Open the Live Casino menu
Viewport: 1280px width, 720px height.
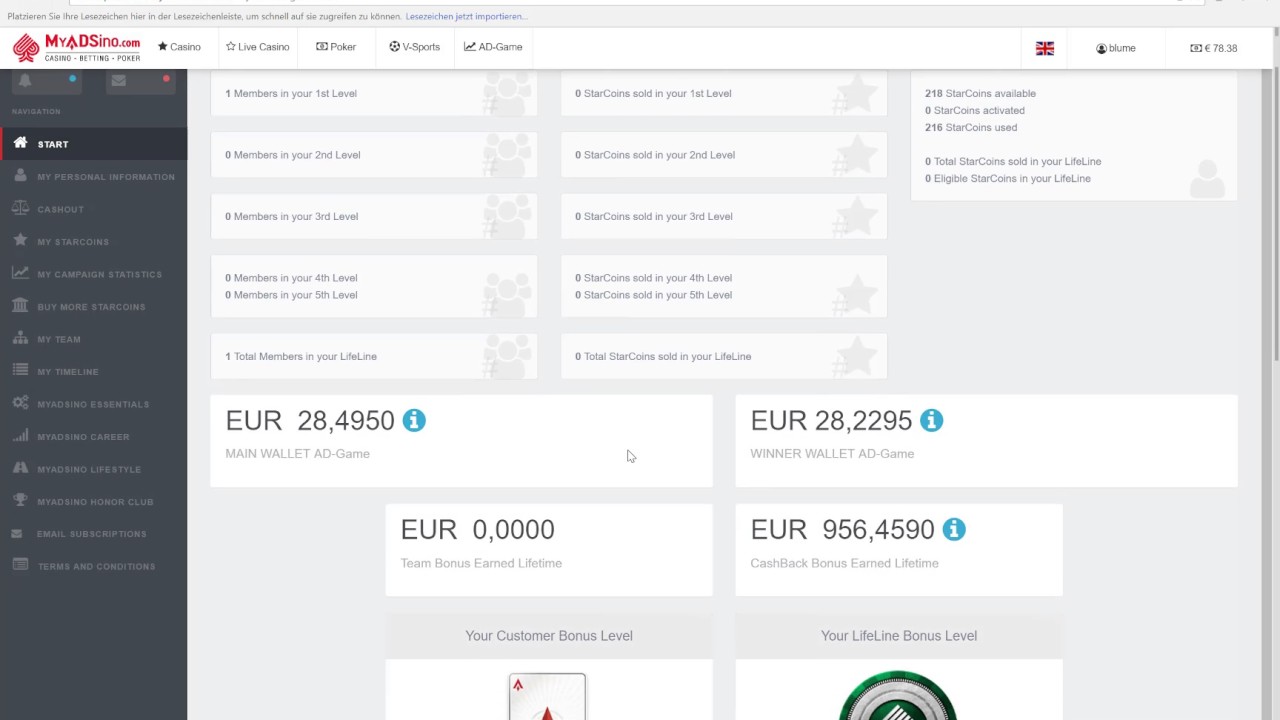[x=258, y=47]
